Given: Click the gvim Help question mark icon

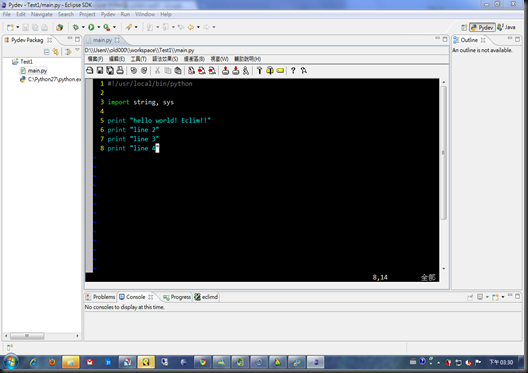Looking at the screenshot, I should (x=293, y=70).
